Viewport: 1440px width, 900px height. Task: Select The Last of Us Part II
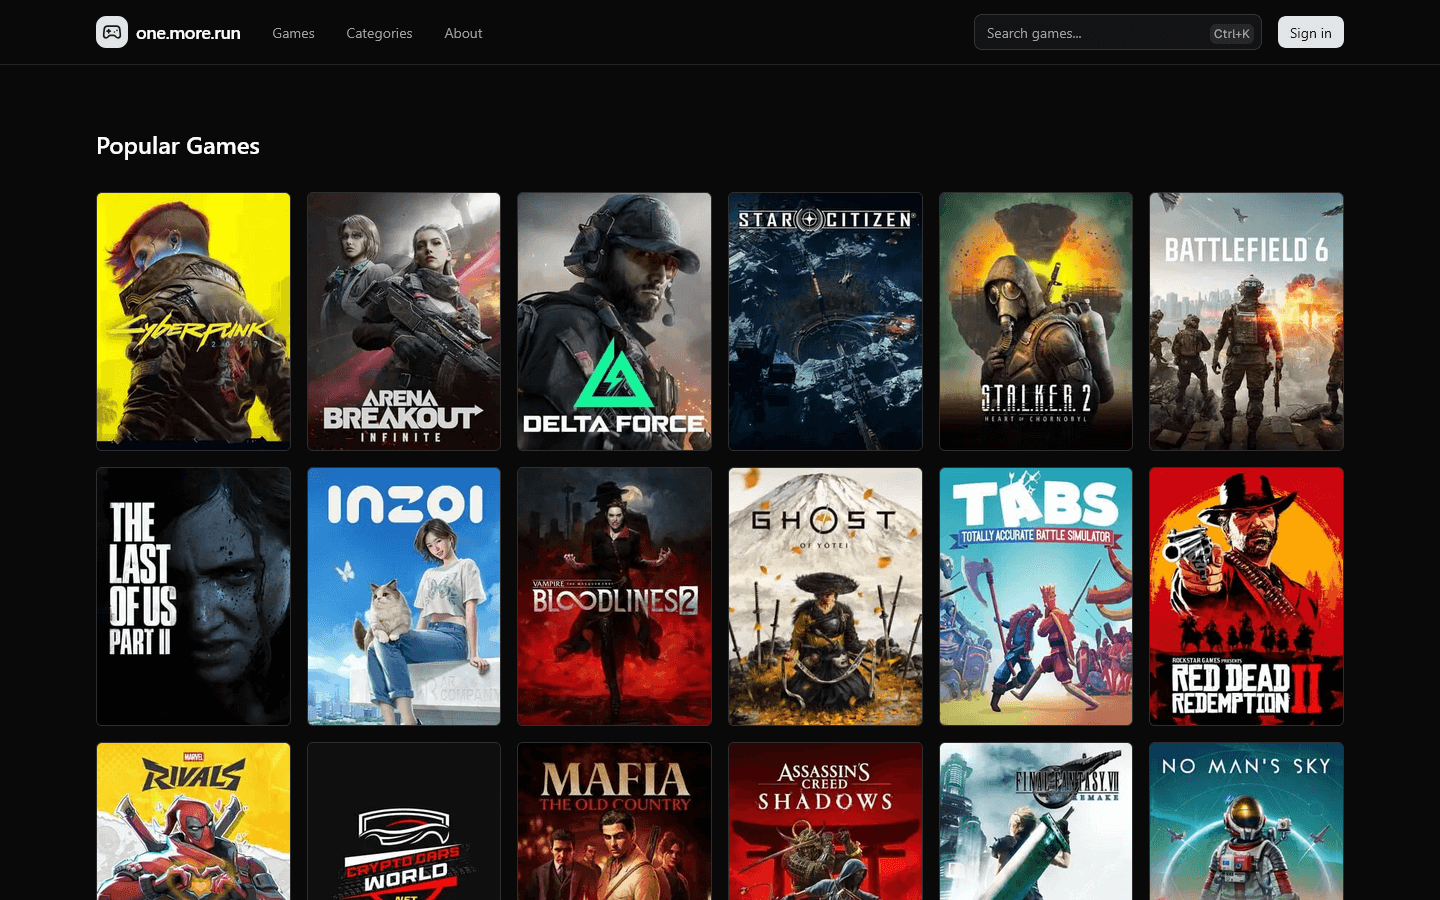click(x=193, y=596)
